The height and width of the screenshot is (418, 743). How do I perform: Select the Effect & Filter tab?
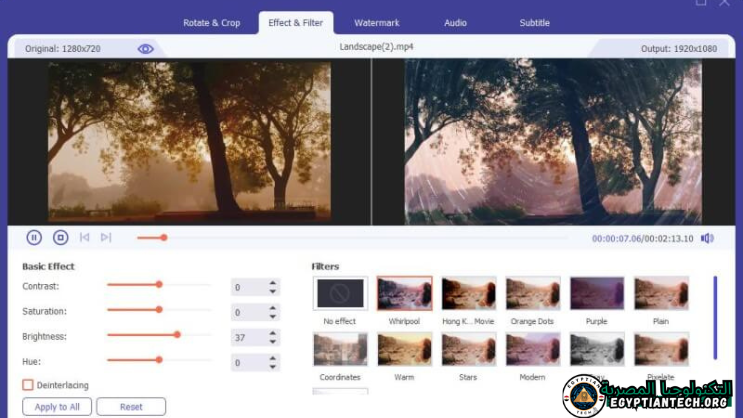(x=296, y=23)
